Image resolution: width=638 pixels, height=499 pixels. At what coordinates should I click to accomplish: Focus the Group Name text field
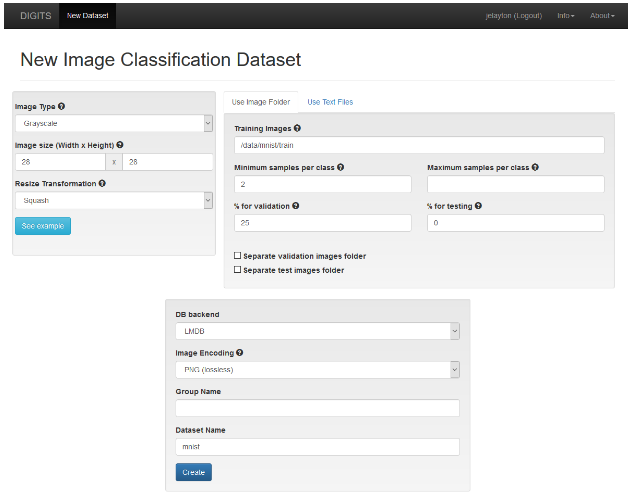click(316, 408)
